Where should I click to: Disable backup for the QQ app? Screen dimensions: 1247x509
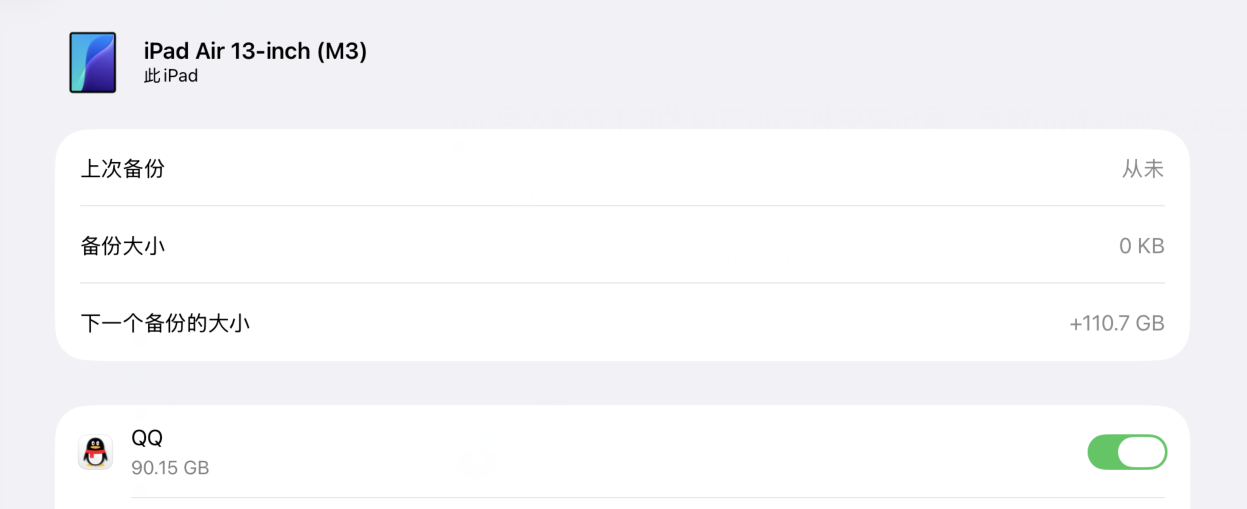pos(1126,452)
